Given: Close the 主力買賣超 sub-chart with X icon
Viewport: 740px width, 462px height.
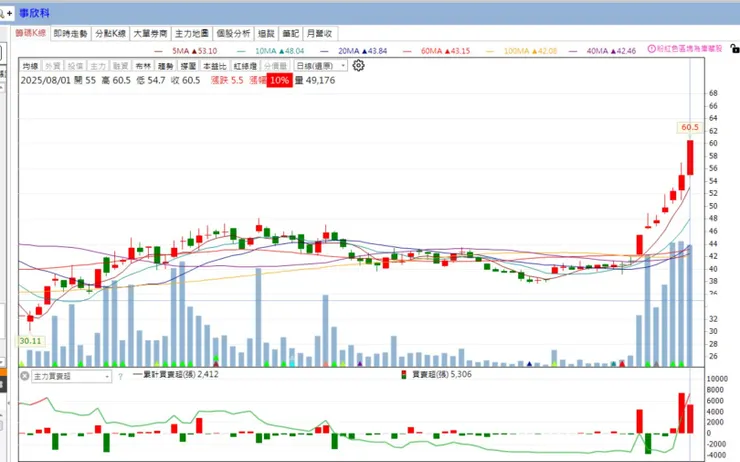Looking at the screenshot, I should pyautogui.click(x=25, y=376).
